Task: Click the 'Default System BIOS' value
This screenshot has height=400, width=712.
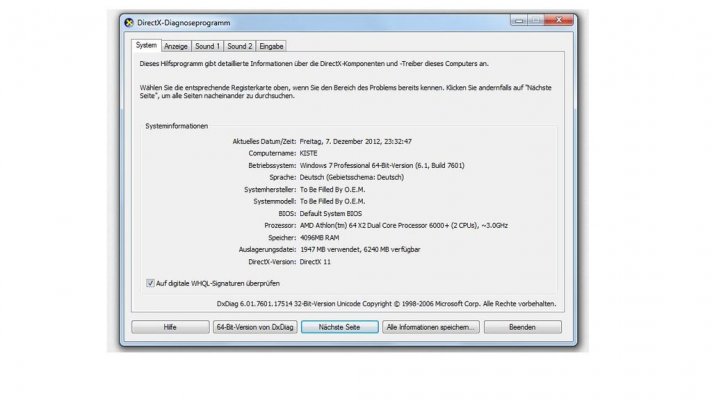Action: click(331, 213)
